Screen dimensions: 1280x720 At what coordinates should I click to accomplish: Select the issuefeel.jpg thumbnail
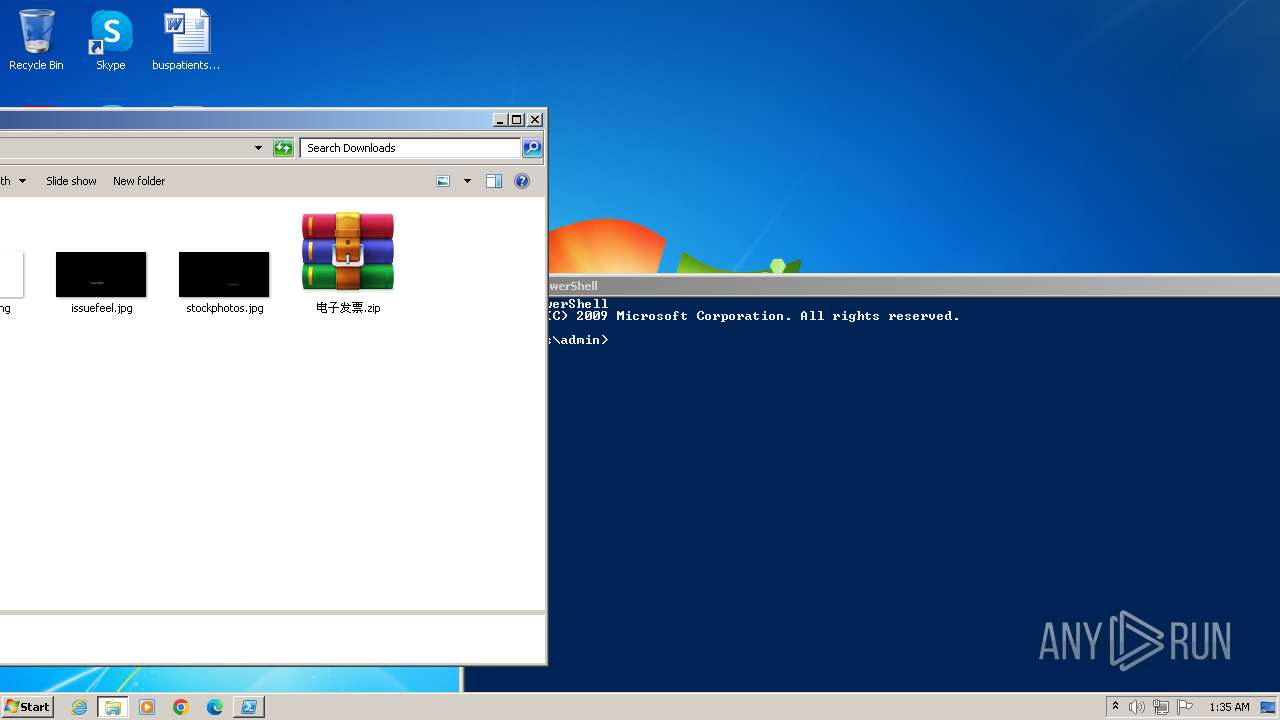(x=101, y=274)
